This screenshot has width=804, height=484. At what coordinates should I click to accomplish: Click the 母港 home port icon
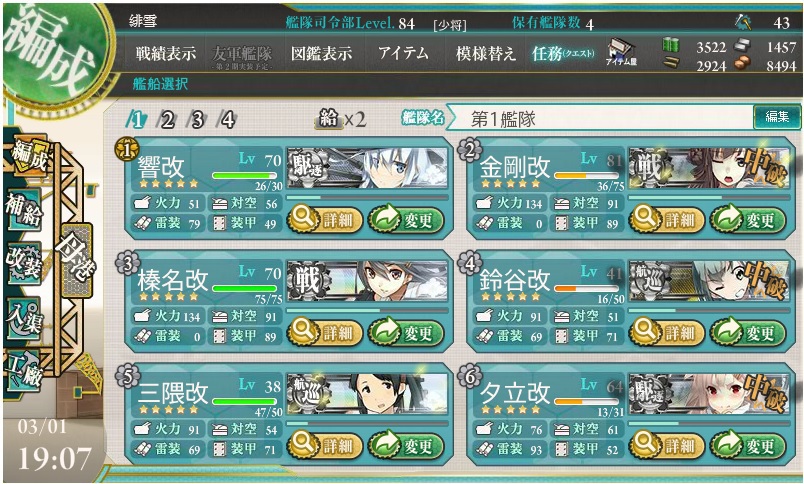(x=77, y=260)
